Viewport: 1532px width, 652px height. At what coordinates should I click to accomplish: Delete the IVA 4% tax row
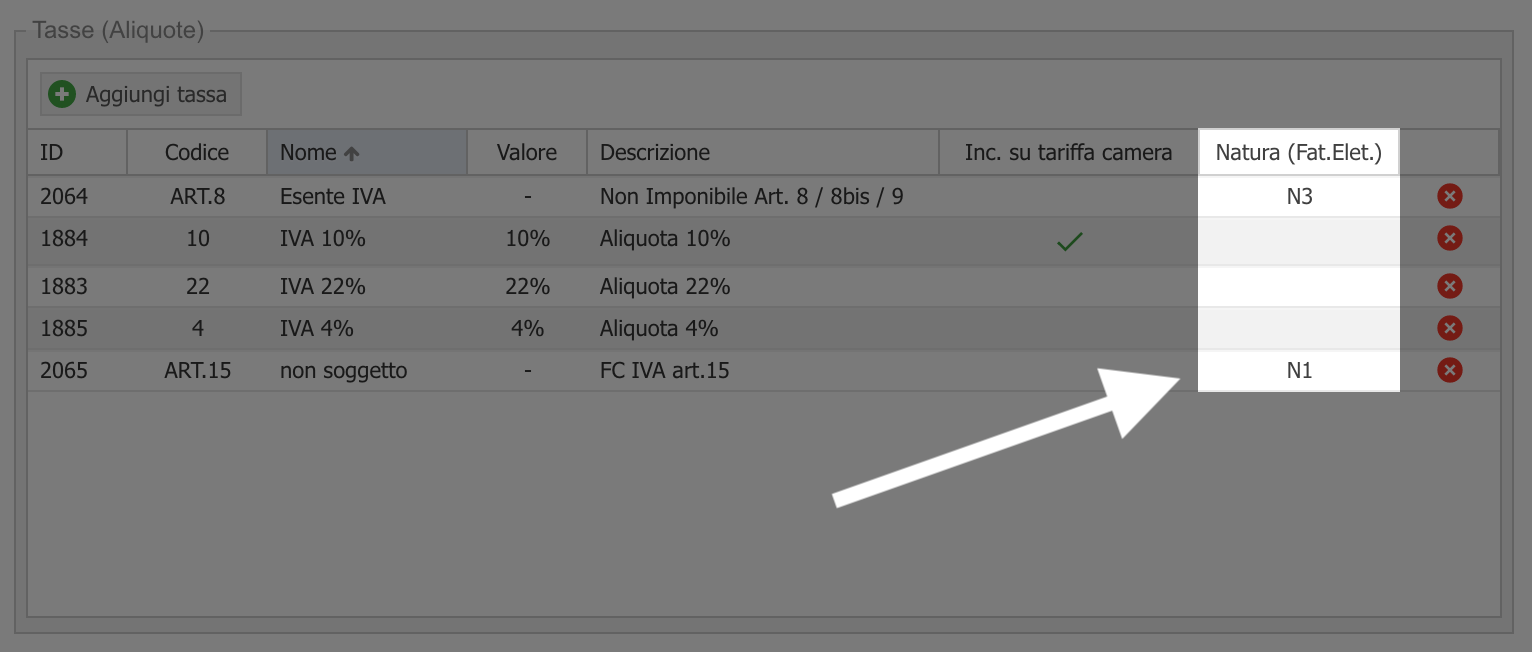tap(1449, 328)
